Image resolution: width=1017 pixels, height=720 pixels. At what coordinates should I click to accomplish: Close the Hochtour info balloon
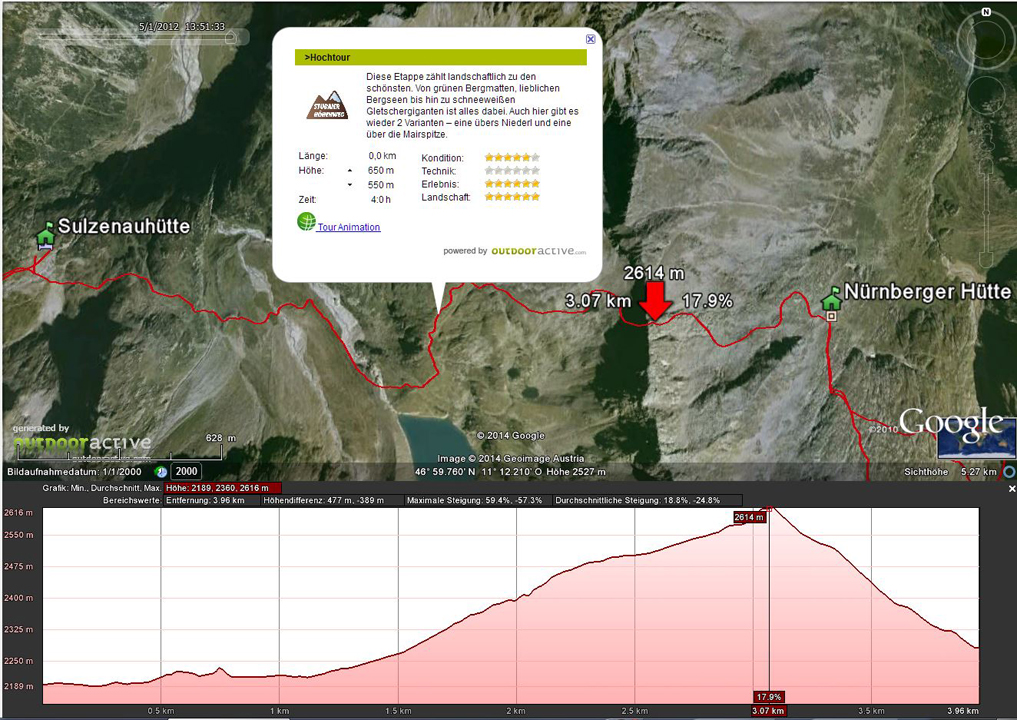point(590,39)
